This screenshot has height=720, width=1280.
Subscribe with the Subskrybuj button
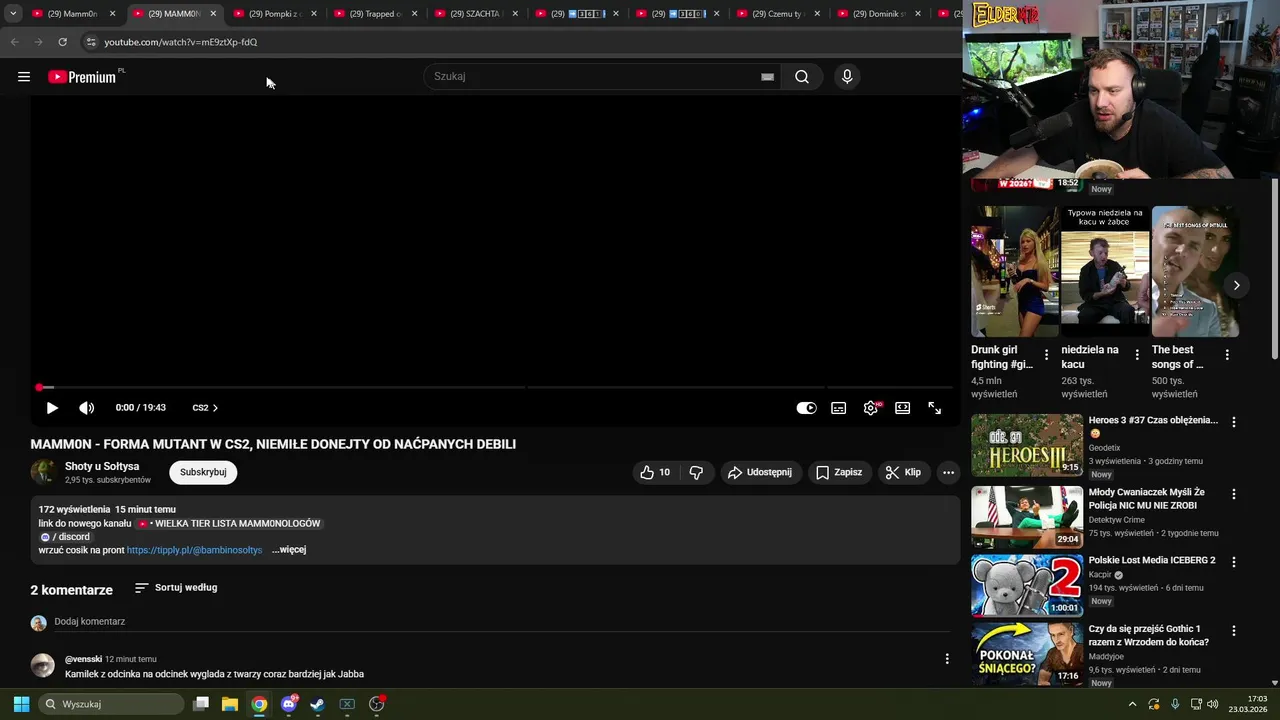pyautogui.click(x=203, y=472)
